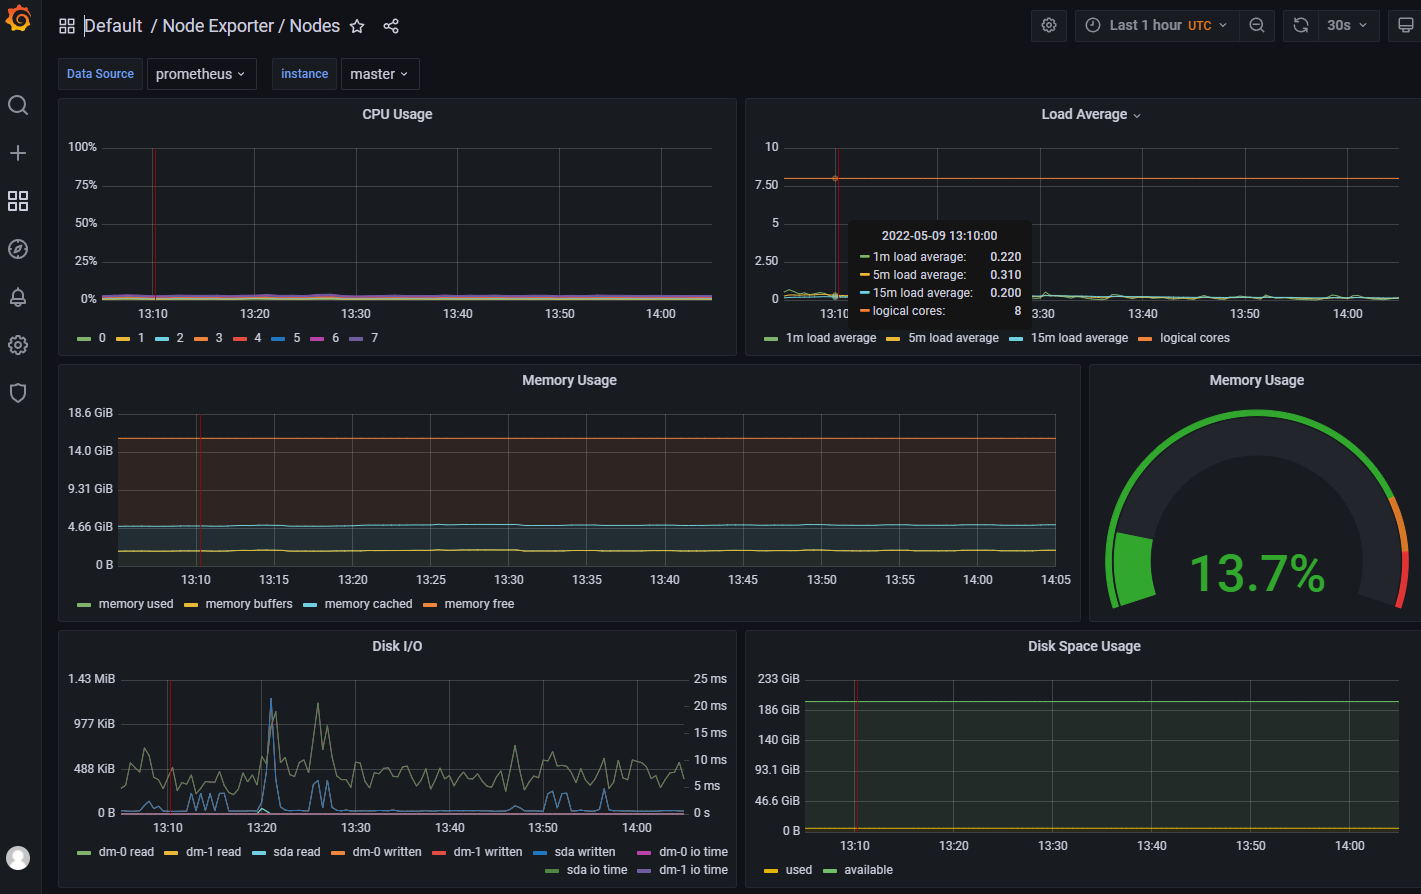Toggle CPU core 5 series in legend
Viewport: 1421px width, 894px height.
click(297, 338)
